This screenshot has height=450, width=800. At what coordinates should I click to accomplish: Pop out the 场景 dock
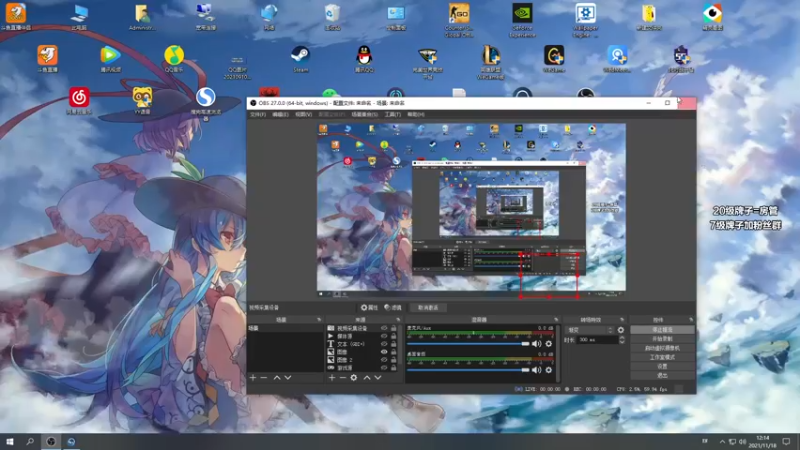[x=319, y=320]
